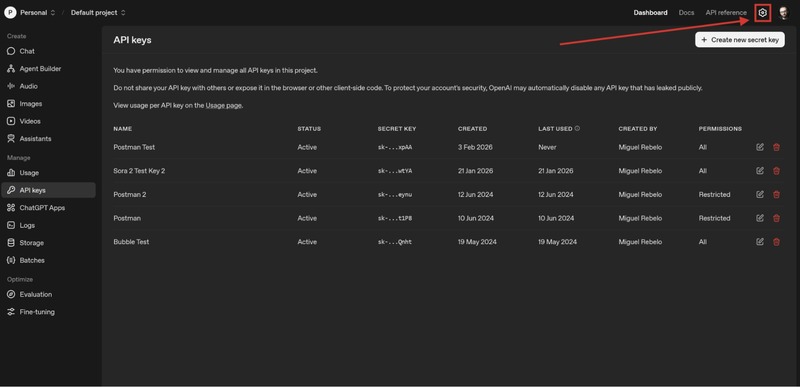Delete the Bubble Test key
Viewport: 800px width, 387px height.
(777, 242)
